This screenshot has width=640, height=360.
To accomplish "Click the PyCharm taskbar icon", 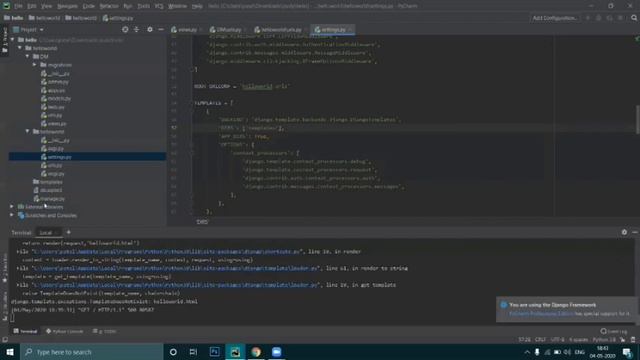I will pyautogui.click(x=235, y=352).
